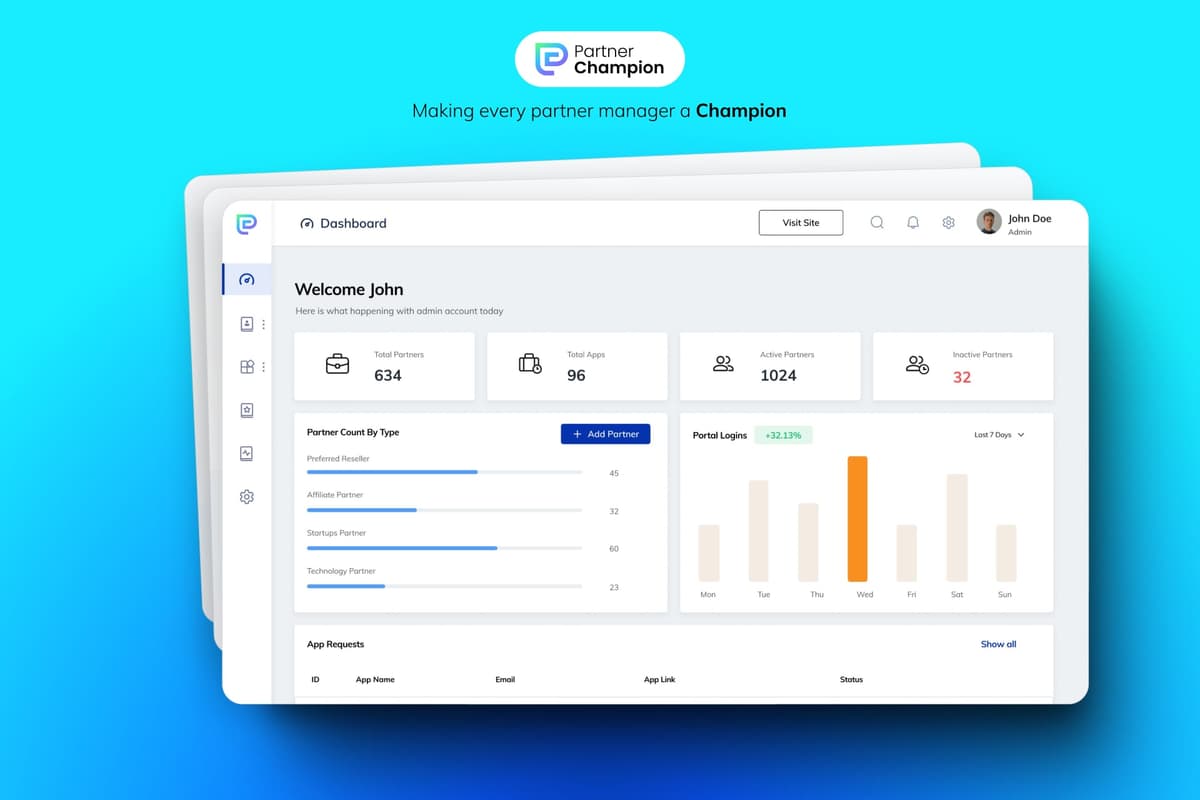
Task: Open the header settings gear icon
Action: pyautogui.click(x=949, y=223)
